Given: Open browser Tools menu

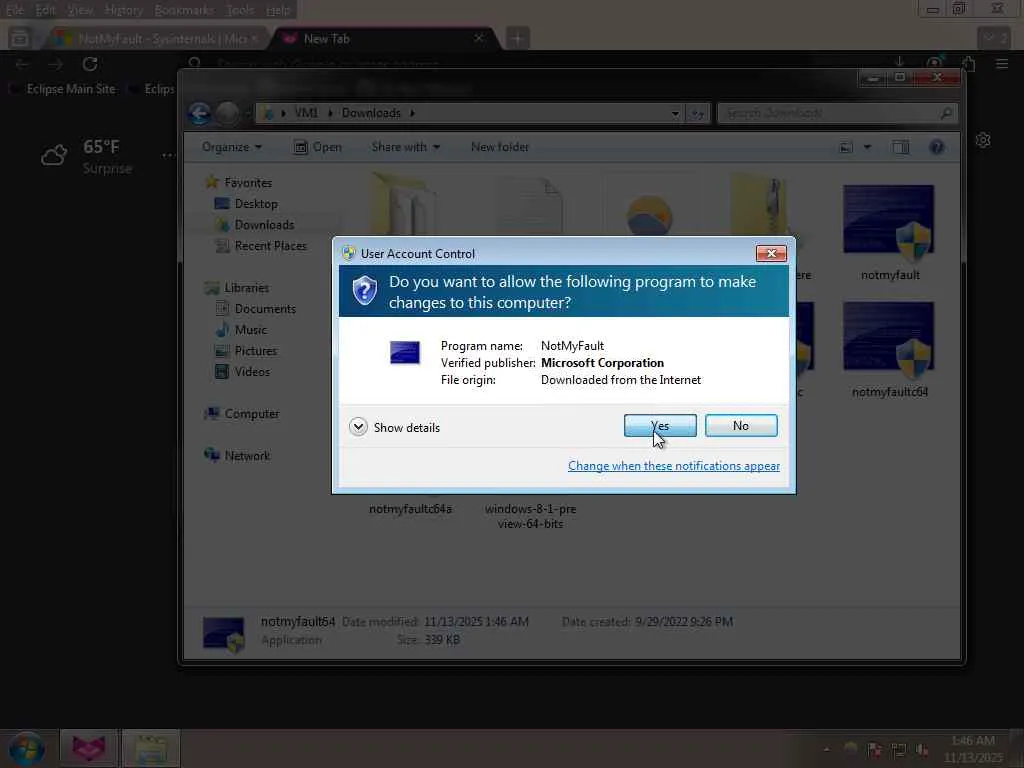Looking at the screenshot, I should (240, 10).
